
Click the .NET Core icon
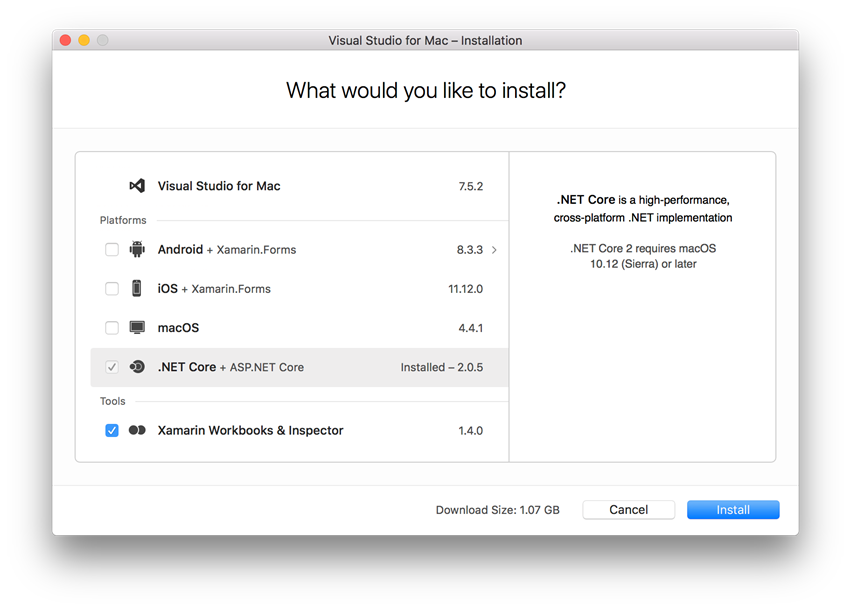coord(137,367)
